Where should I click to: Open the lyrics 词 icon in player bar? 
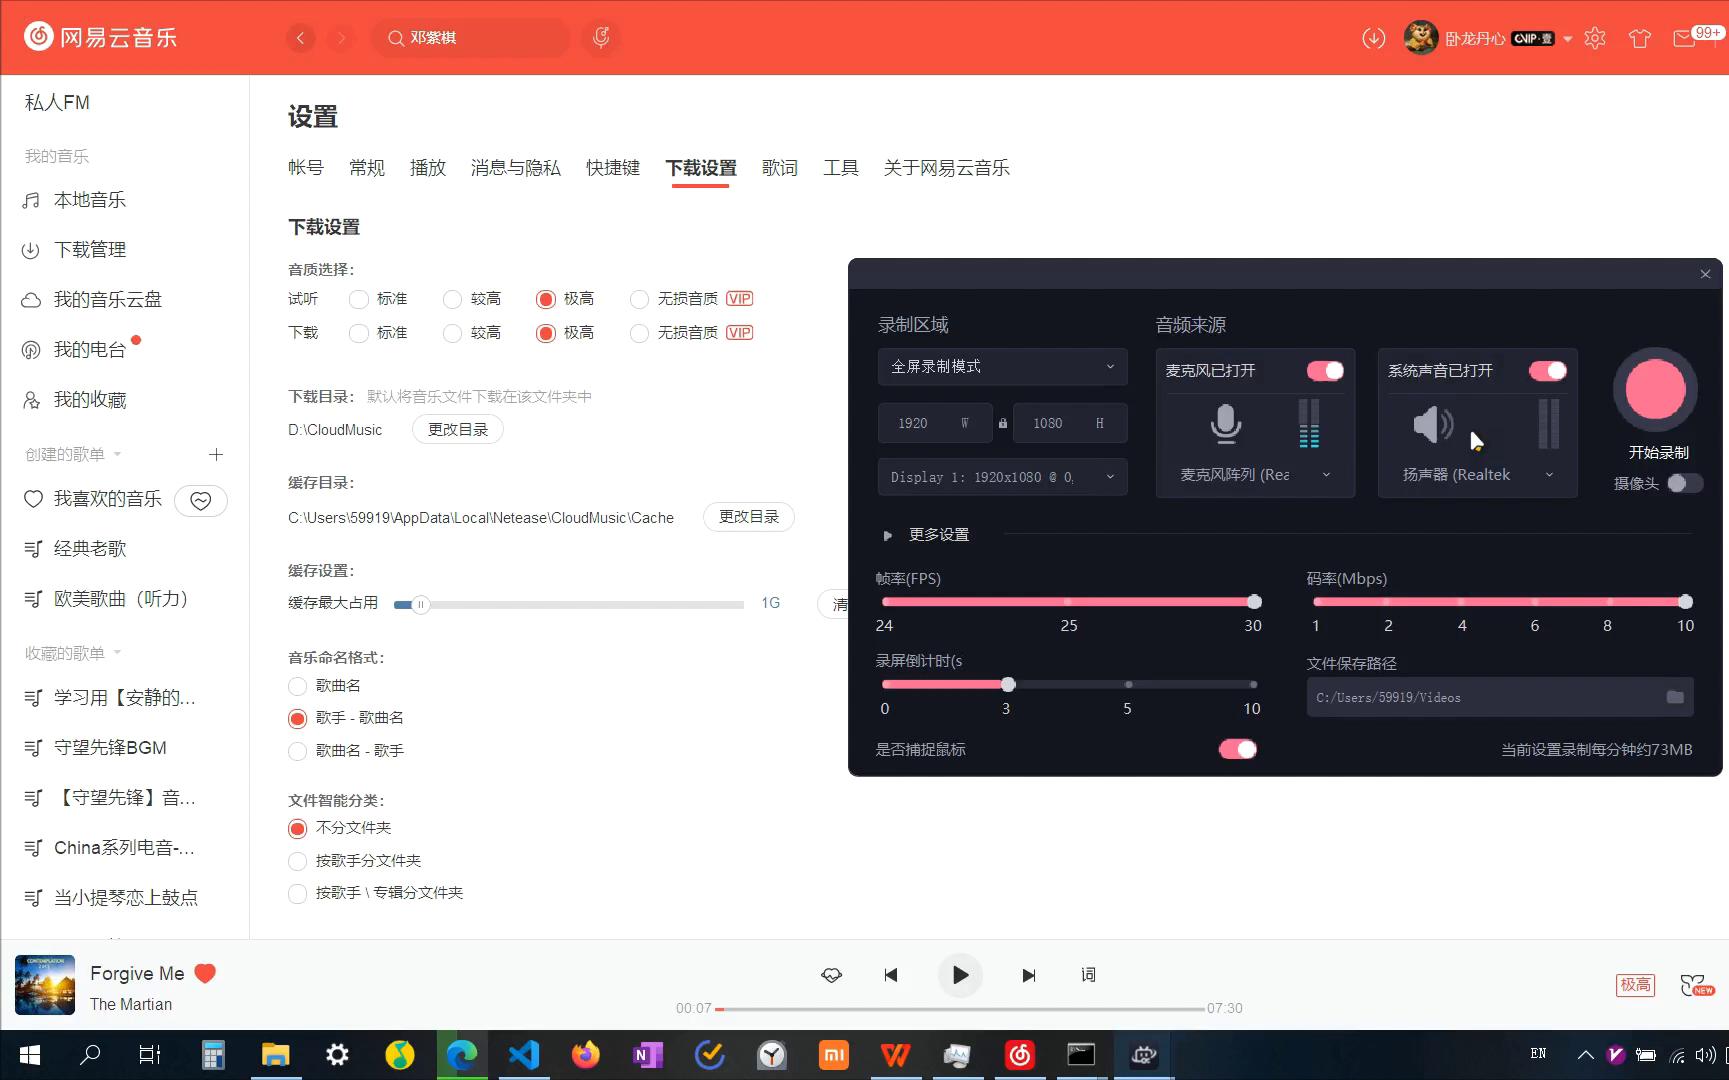pyautogui.click(x=1087, y=974)
